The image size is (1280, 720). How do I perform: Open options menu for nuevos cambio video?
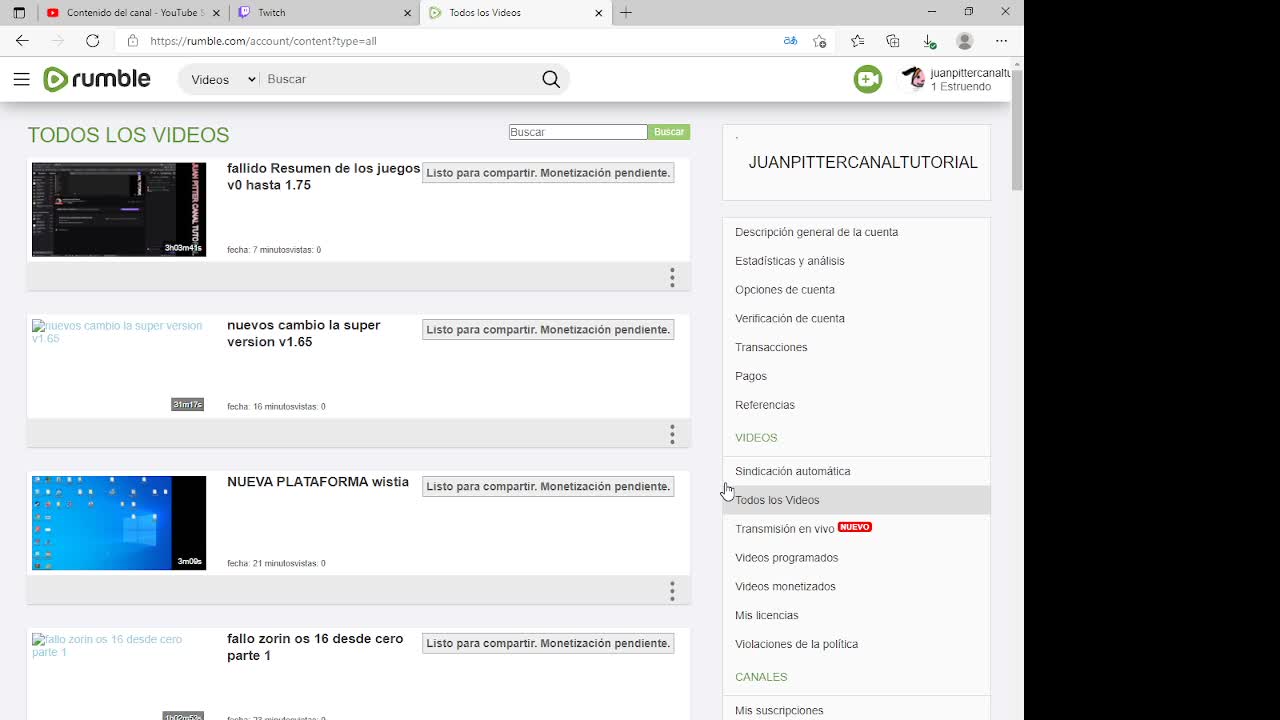click(x=672, y=434)
